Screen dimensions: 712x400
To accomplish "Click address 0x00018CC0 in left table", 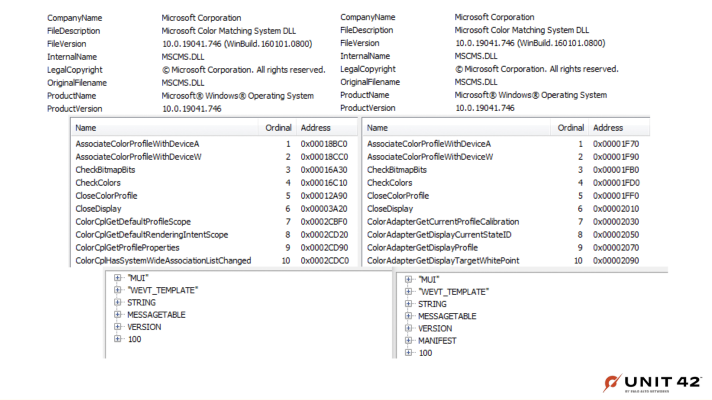I will (324, 157).
